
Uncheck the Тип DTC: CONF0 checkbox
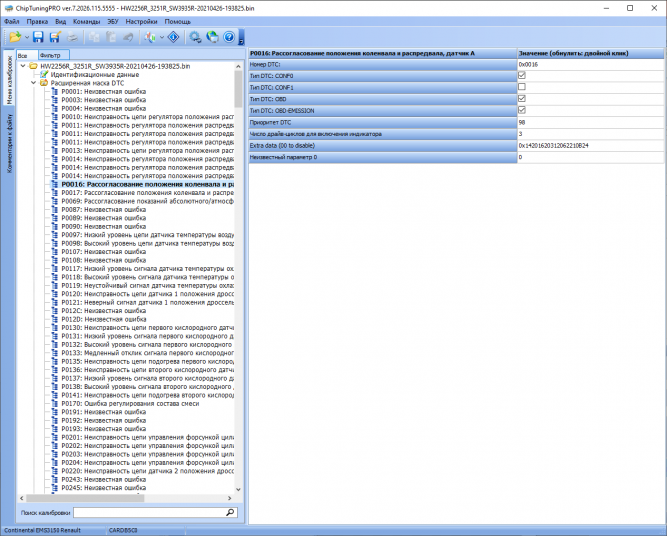pyautogui.click(x=522, y=75)
